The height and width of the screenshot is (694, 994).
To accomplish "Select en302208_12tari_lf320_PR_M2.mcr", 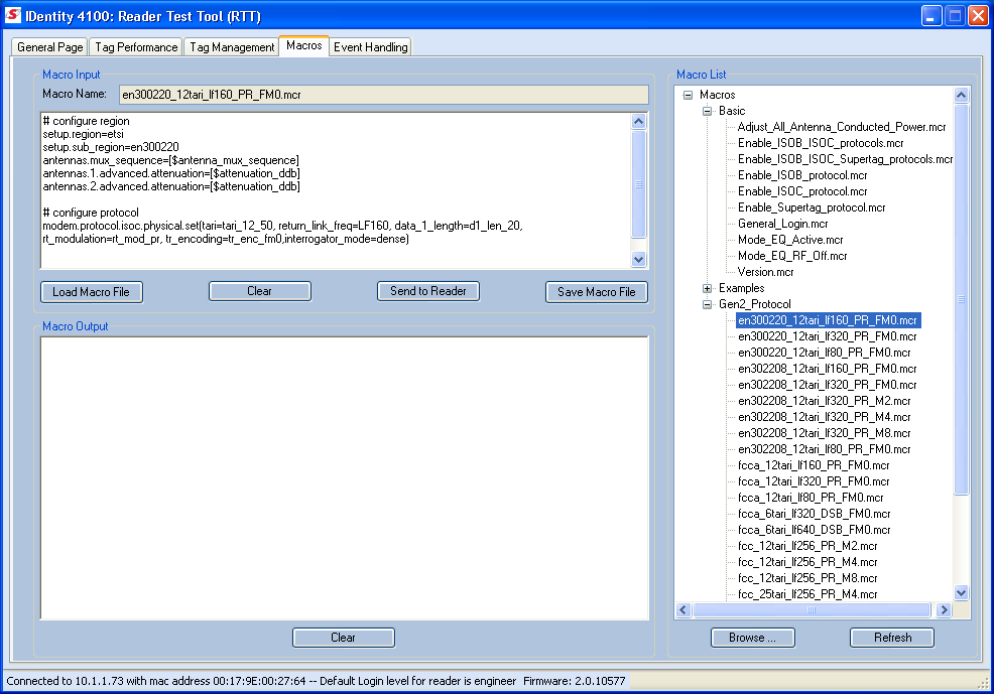I will tap(824, 401).
